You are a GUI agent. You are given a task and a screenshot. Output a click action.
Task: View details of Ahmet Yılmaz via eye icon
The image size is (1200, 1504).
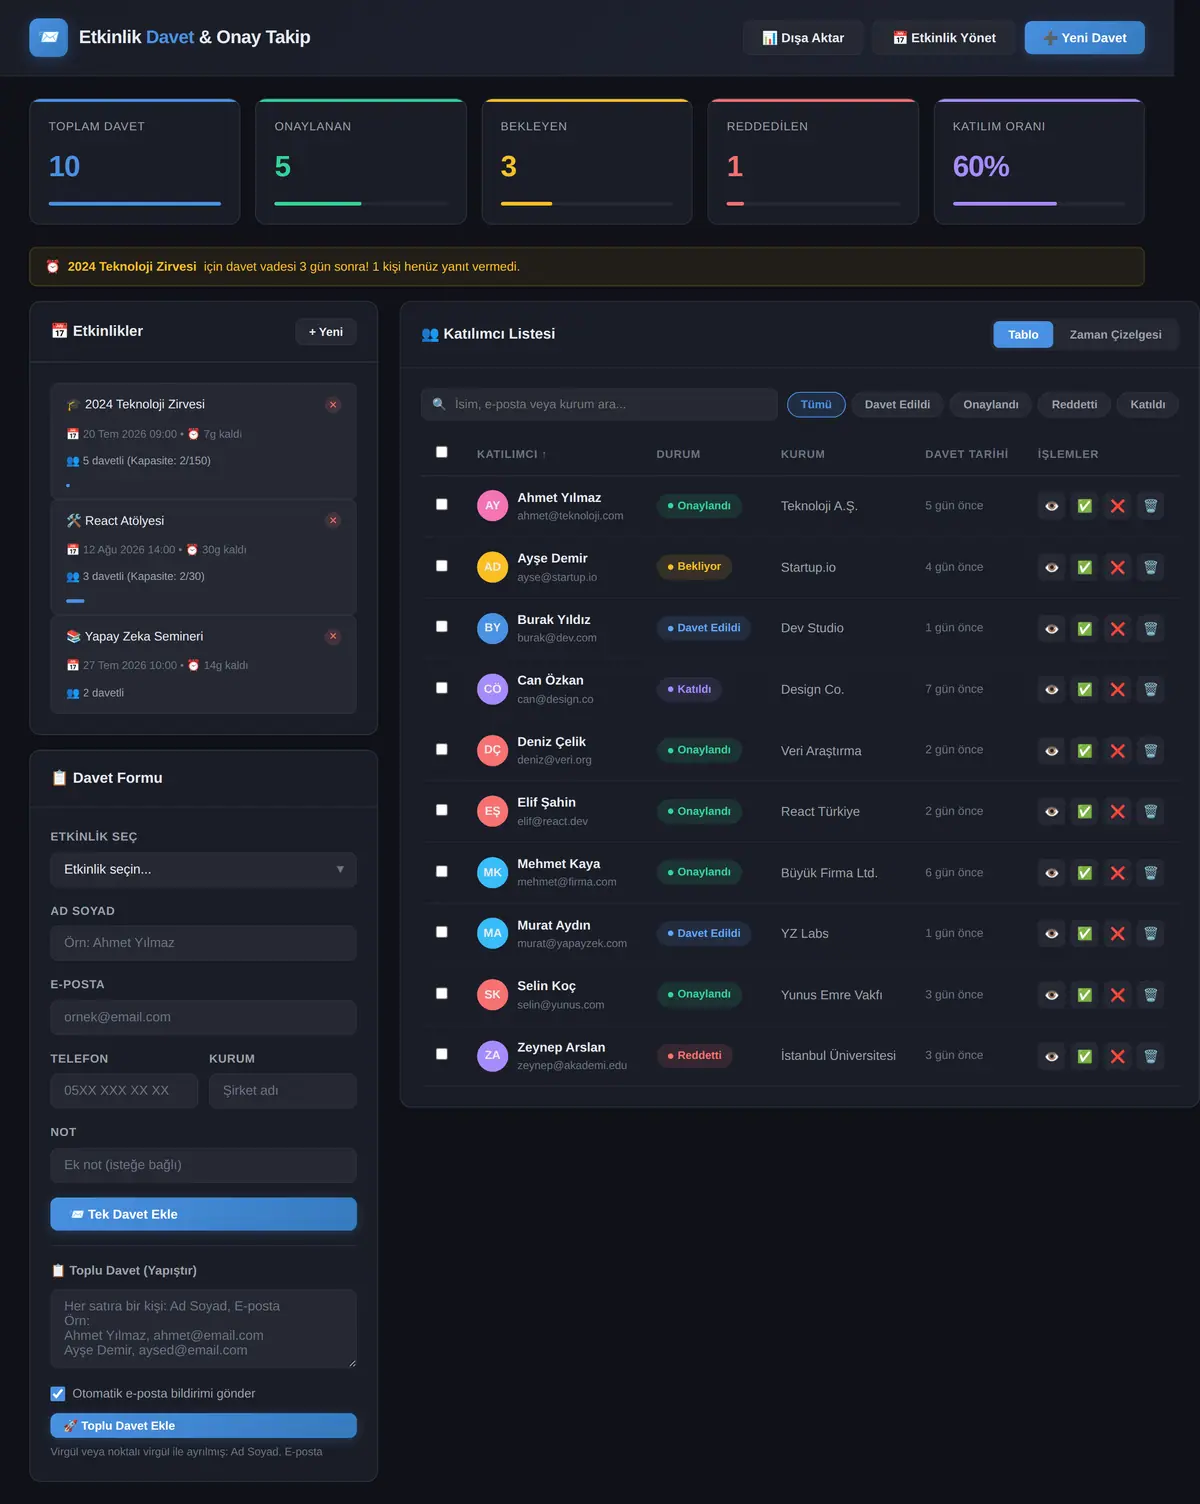(x=1051, y=506)
